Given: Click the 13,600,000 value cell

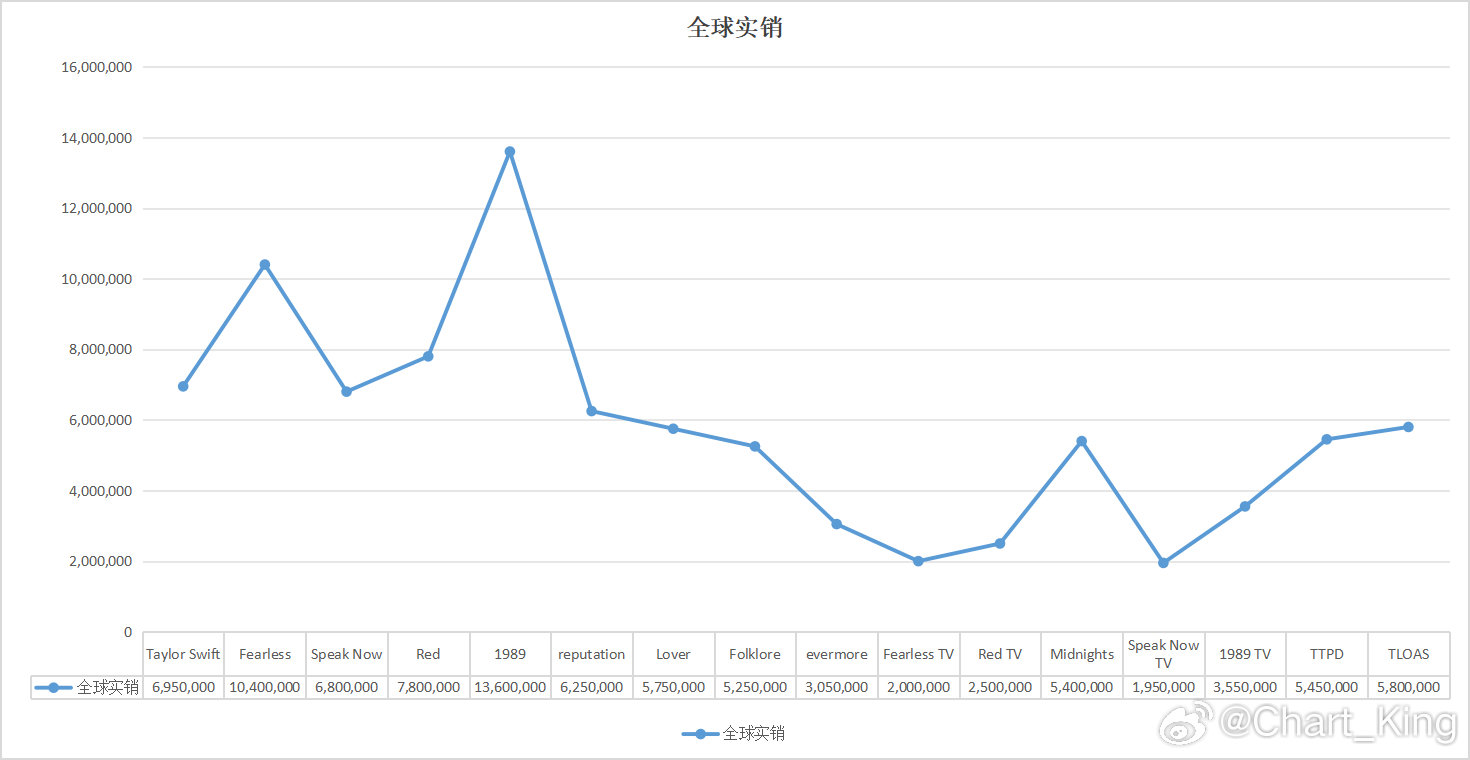Looking at the screenshot, I should click(510, 687).
